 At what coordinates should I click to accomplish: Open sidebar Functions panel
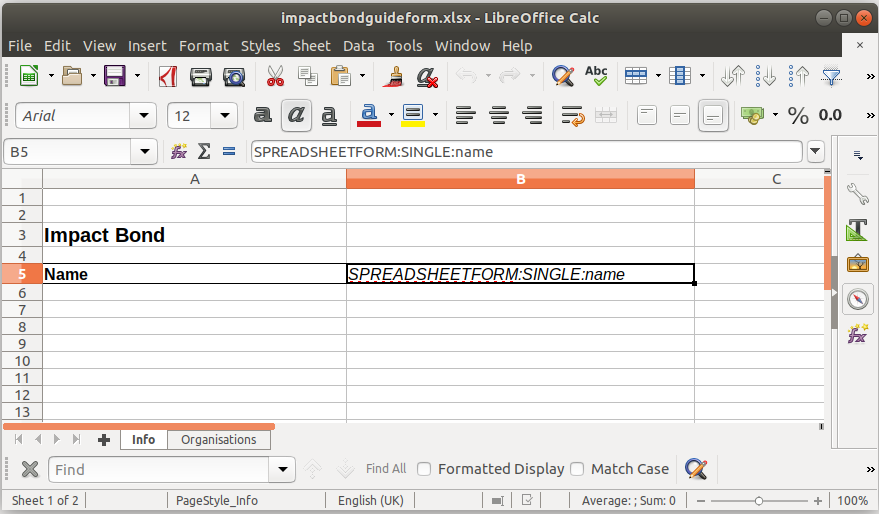pos(857,334)
